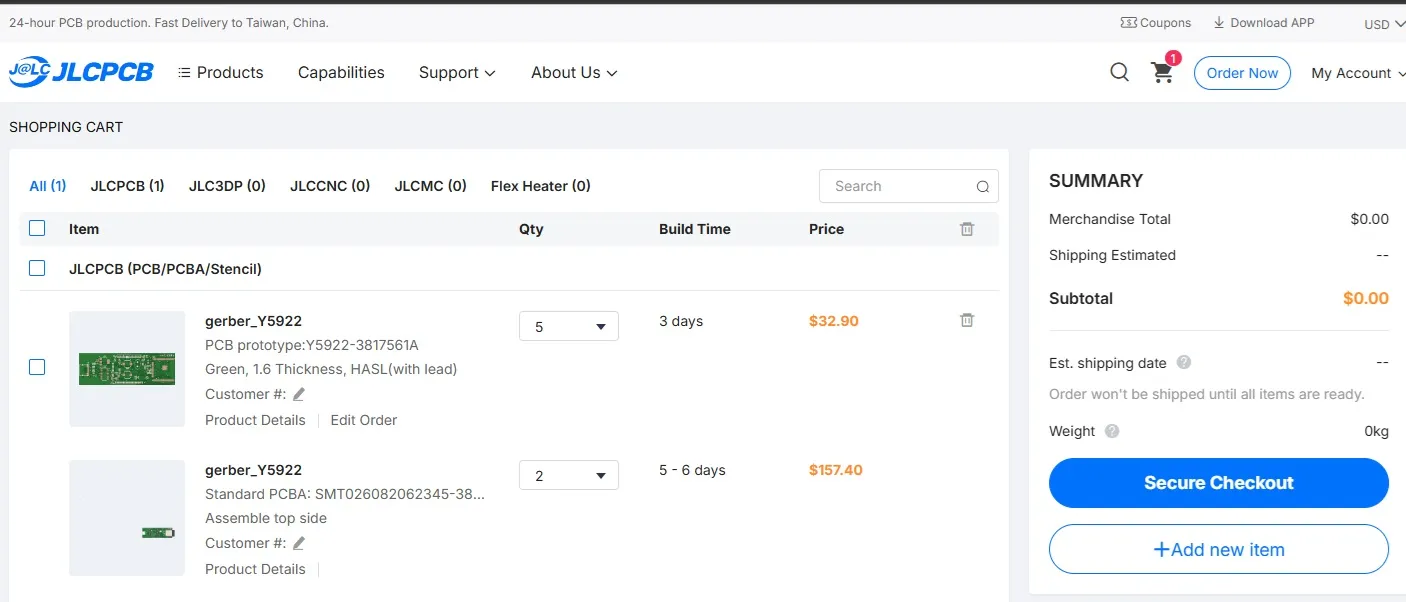Open the green PCB prototype thumbnail

point(127,369)
